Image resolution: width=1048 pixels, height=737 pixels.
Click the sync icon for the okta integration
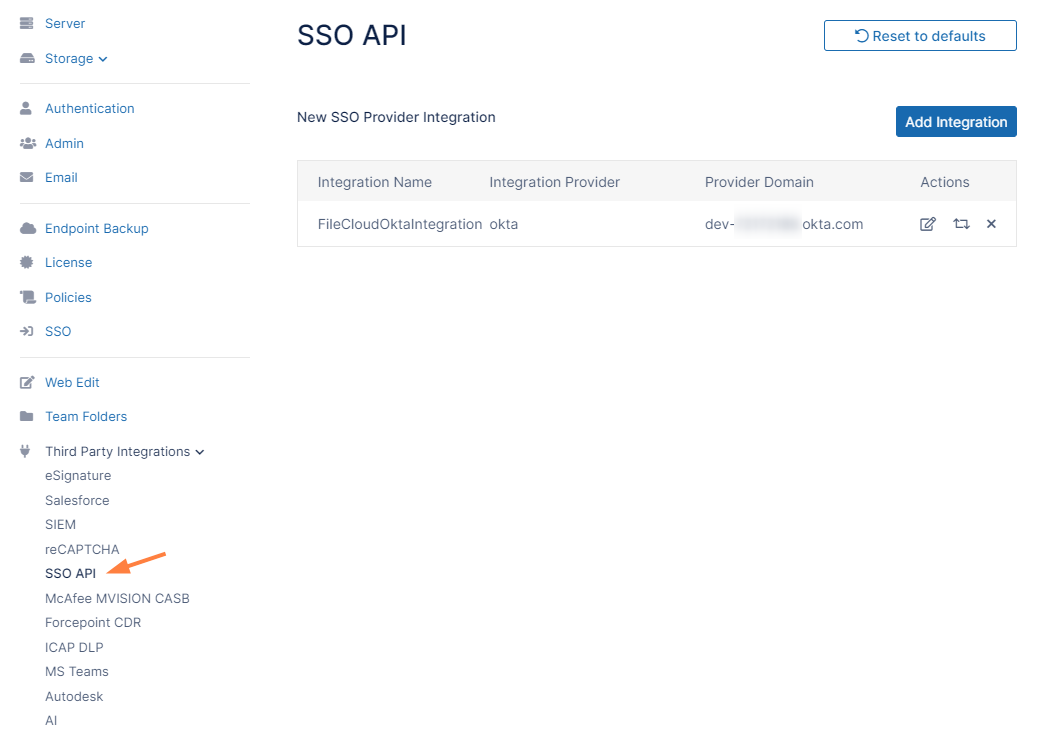961,224
